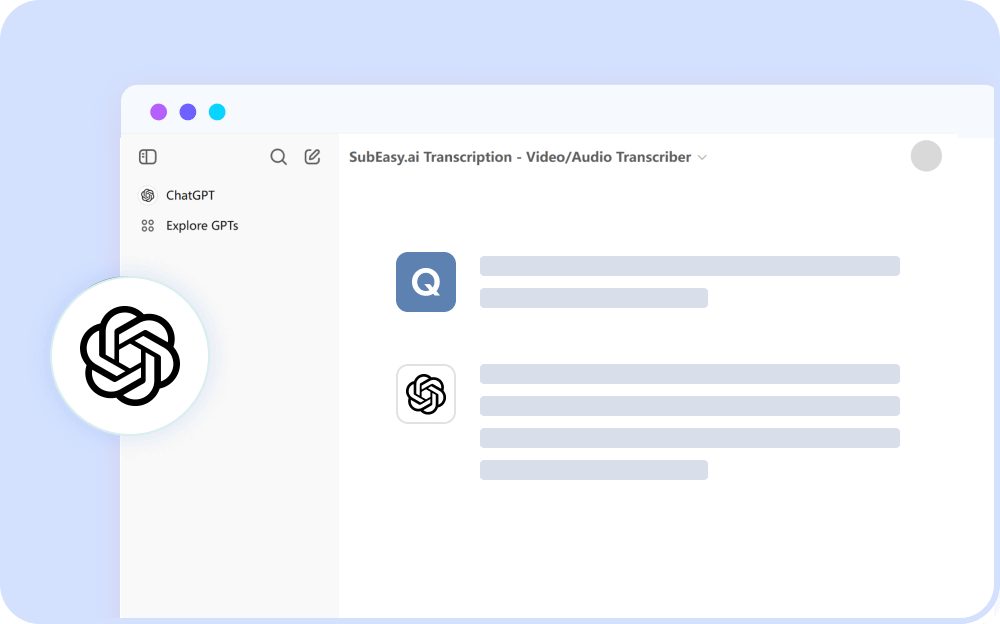The image size is (1000, 624).
Task: Click the cyan window control dot
Action: tap(217, 112)
